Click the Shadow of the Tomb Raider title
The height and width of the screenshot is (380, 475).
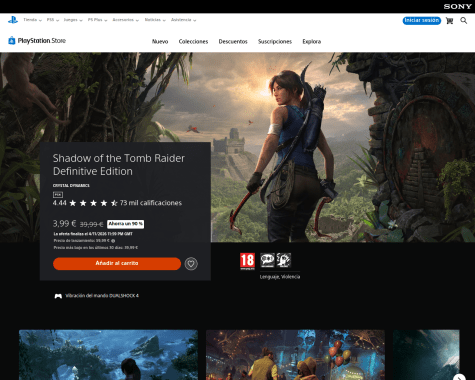pos(119,165)
